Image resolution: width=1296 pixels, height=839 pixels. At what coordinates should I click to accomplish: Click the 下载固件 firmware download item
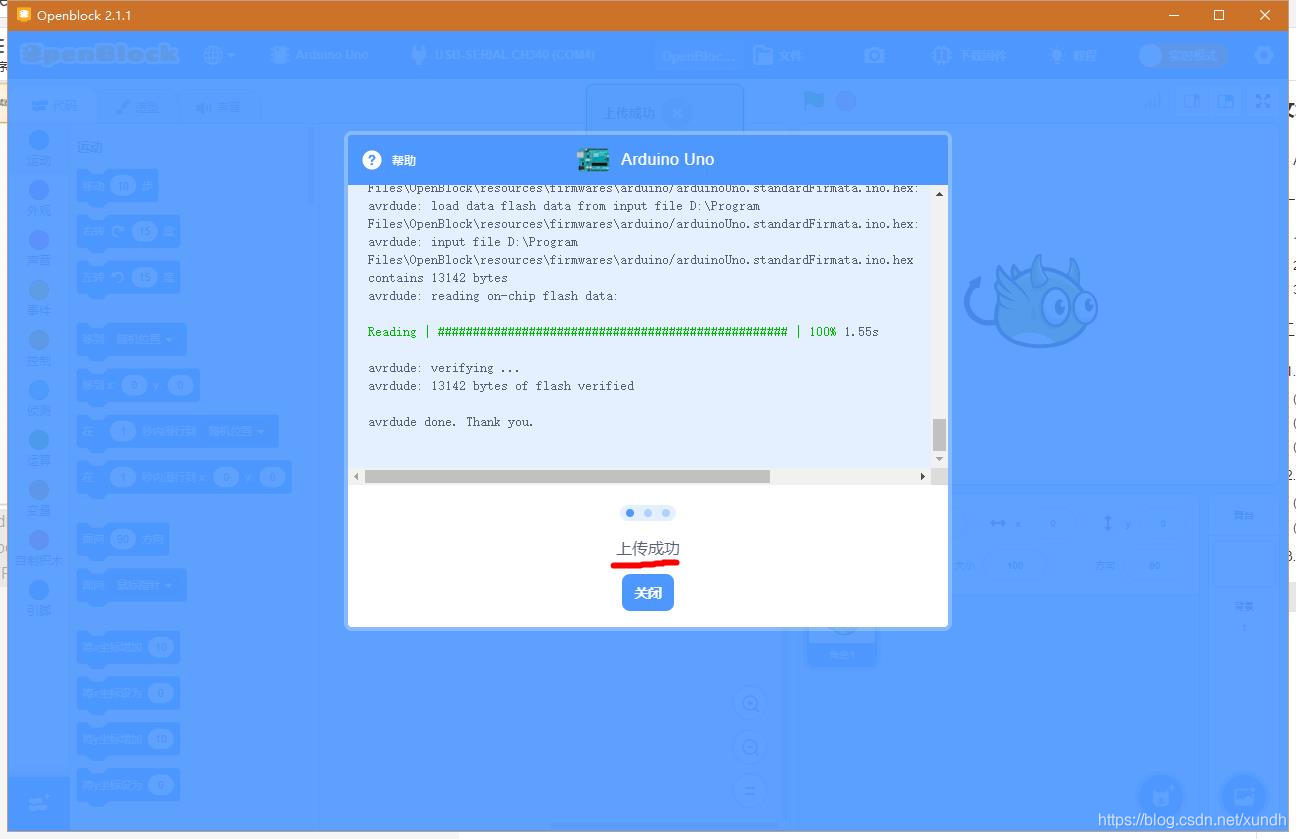pyautogui.click(x=969, y=56)
